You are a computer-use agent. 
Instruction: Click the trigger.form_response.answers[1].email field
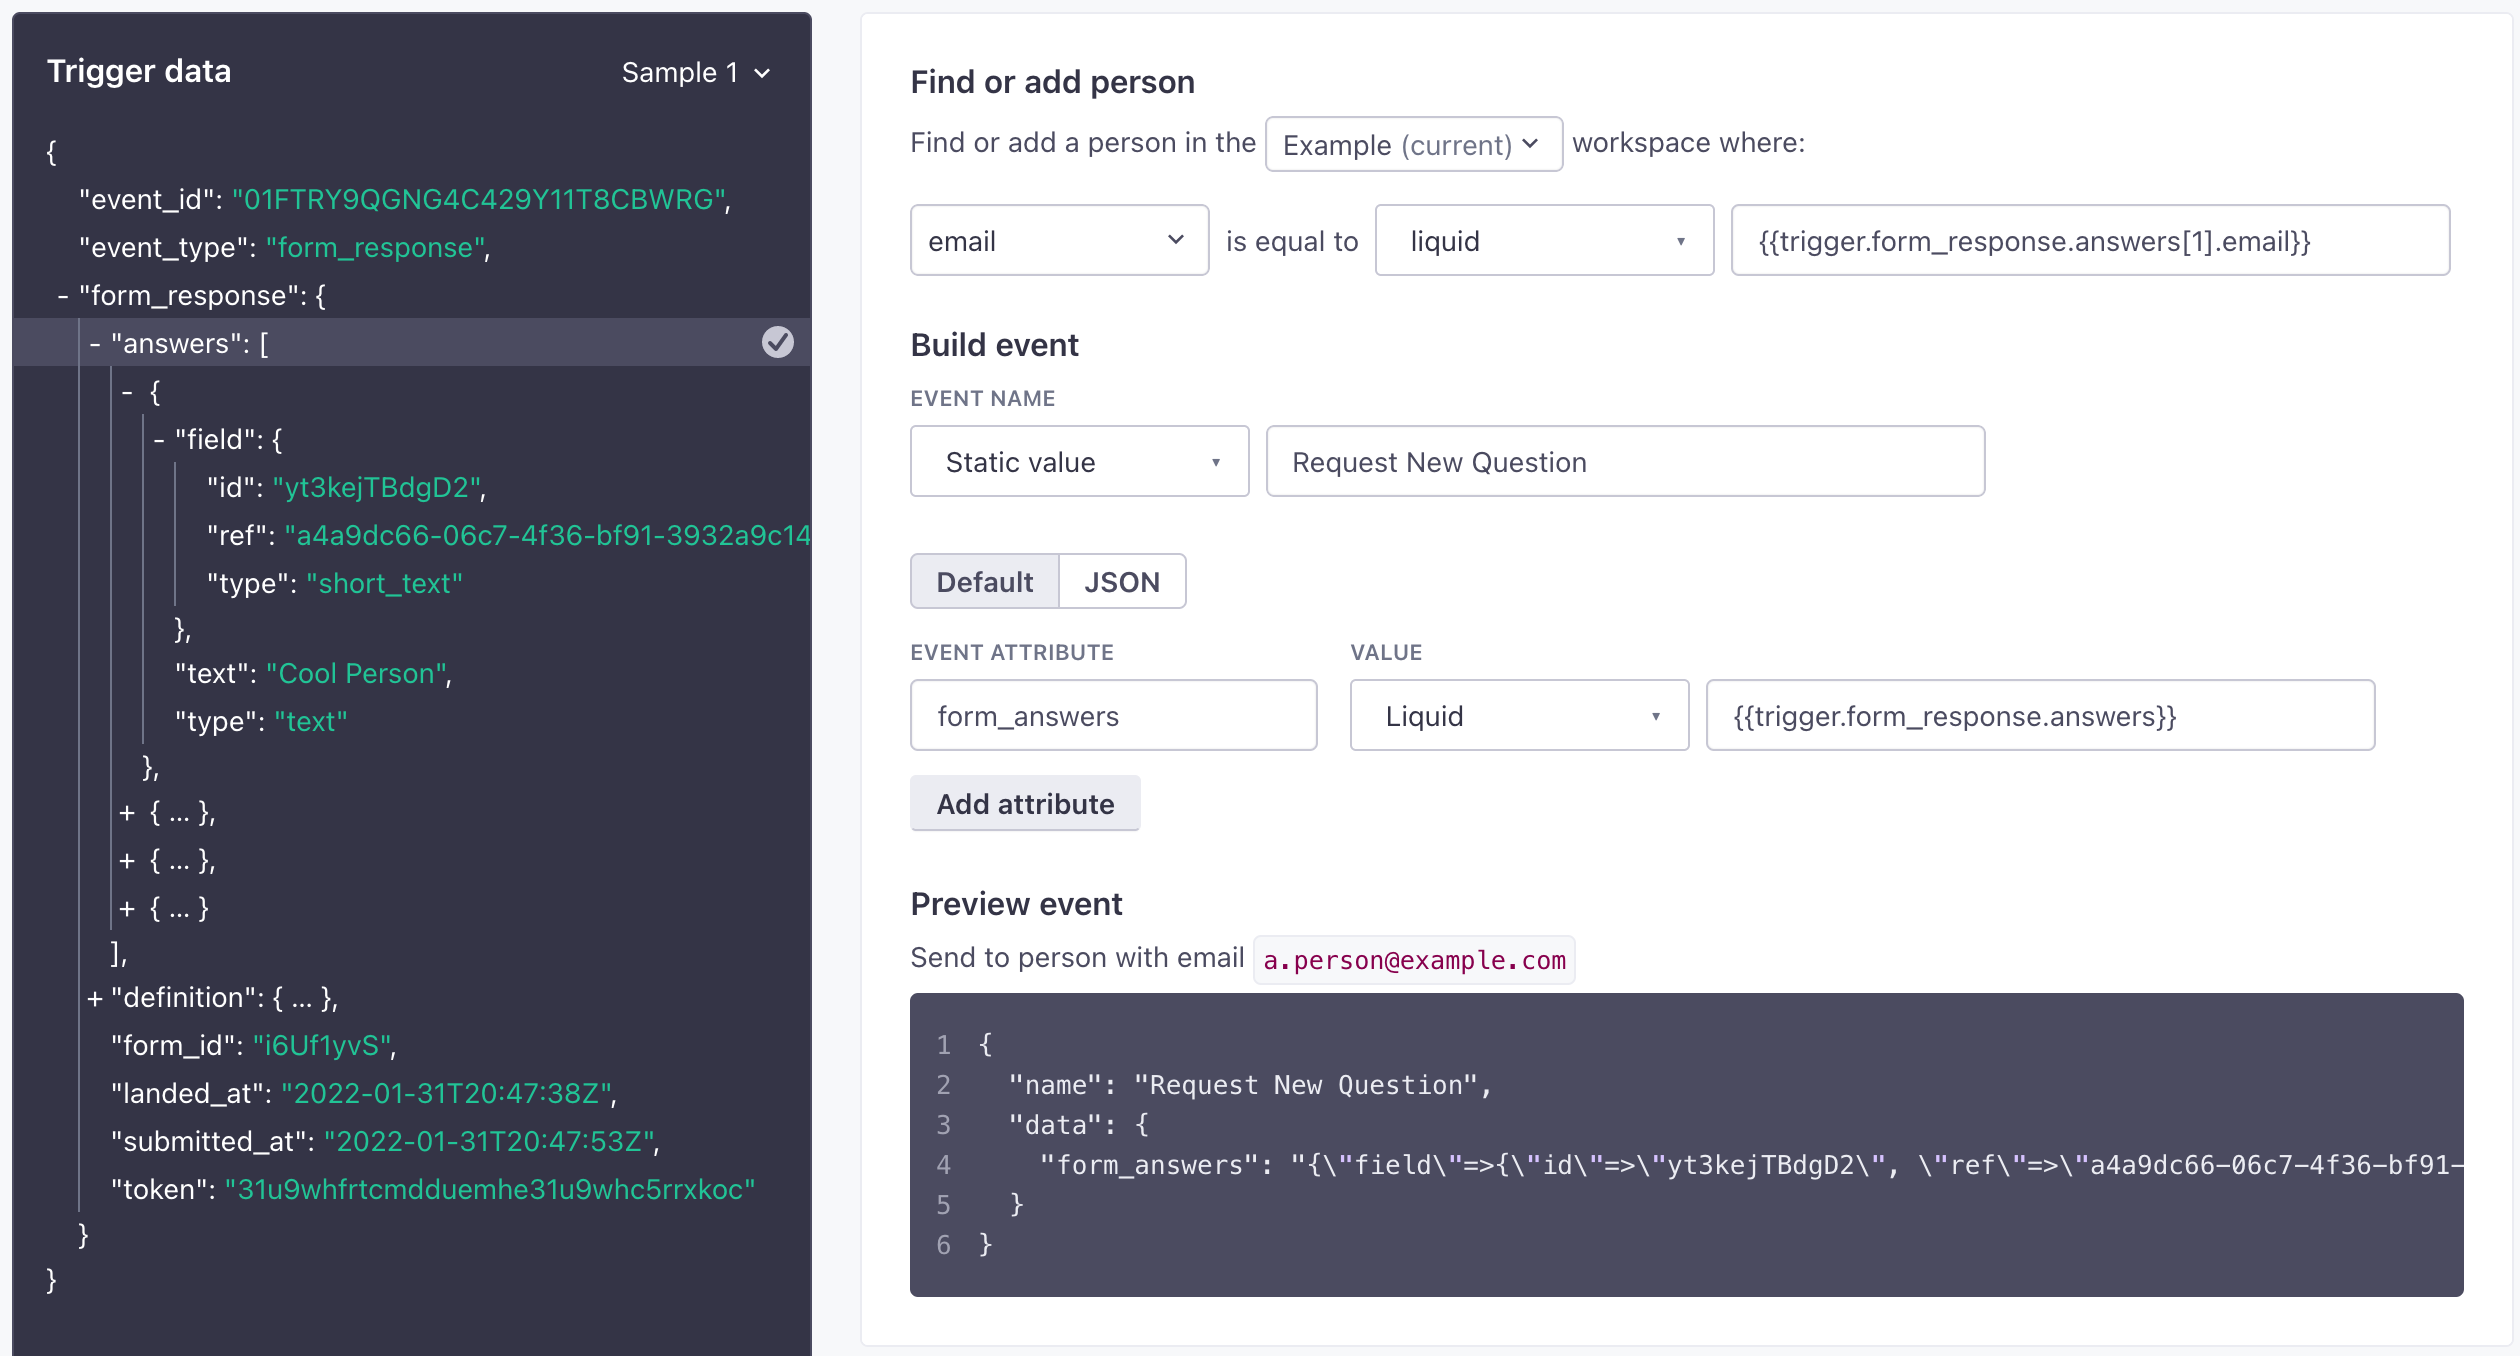(2088, 241)
